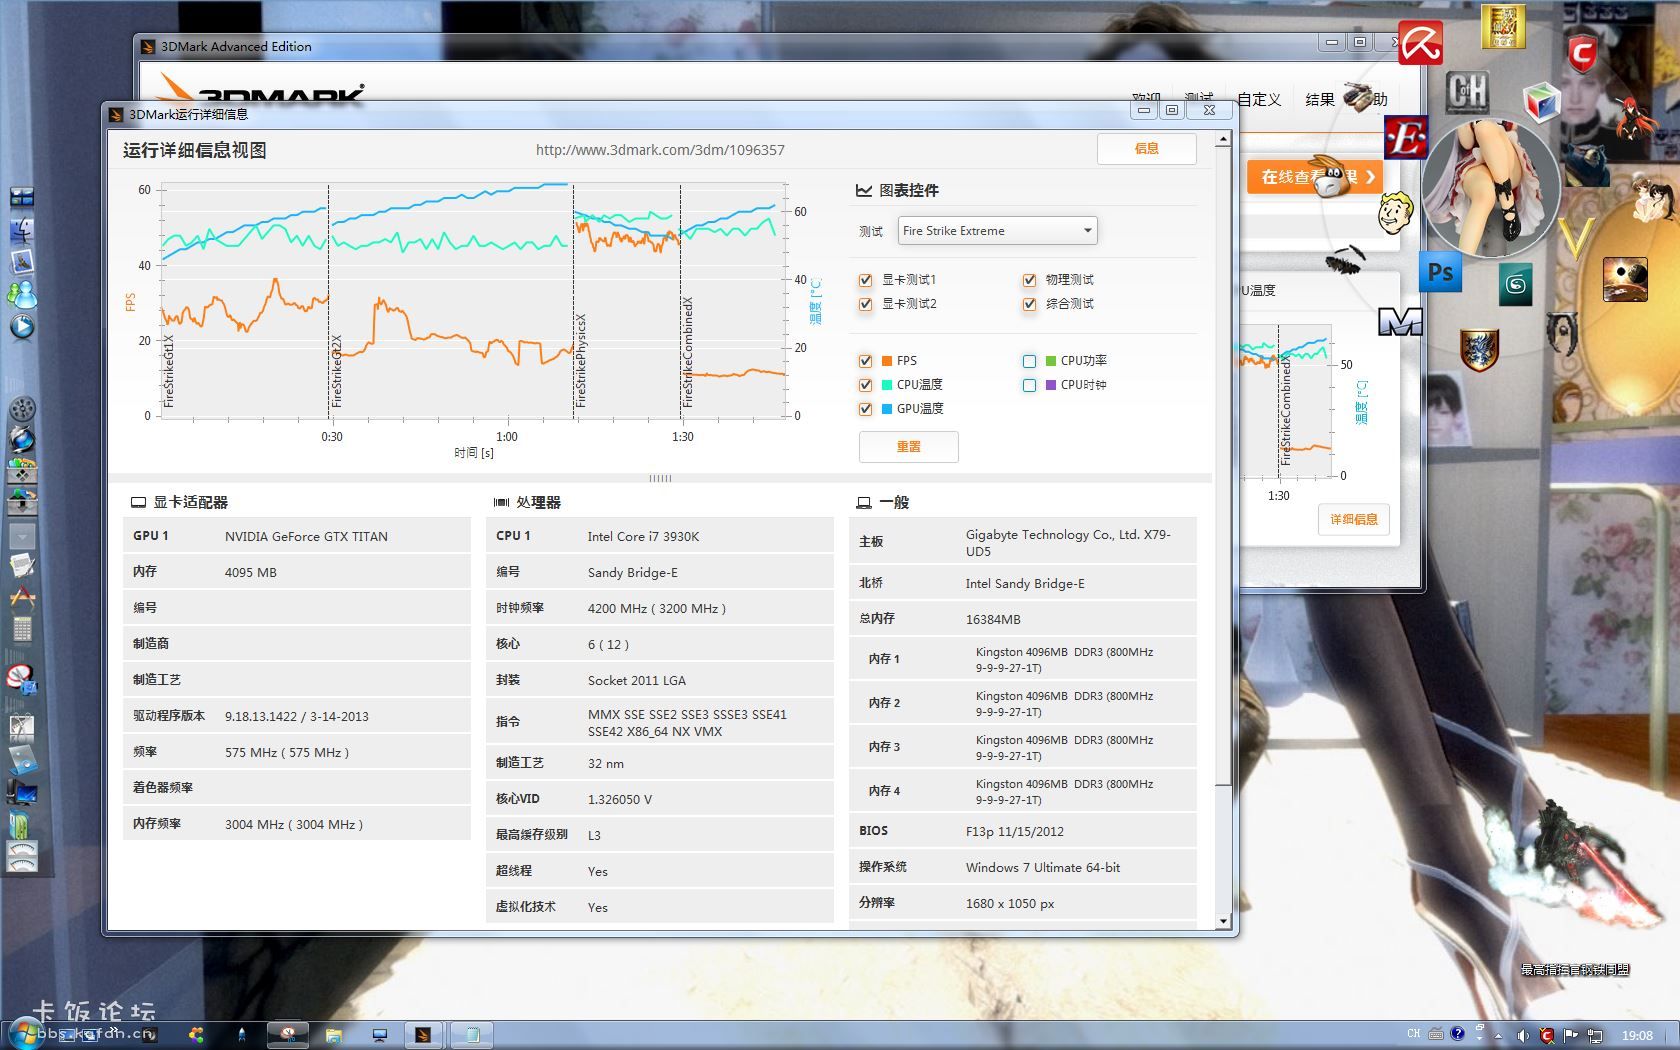The width and height of the screenshot is (1680, 1050).
Task: Uncheck the 综合测试 checkbox
Action: (1029, 304)
